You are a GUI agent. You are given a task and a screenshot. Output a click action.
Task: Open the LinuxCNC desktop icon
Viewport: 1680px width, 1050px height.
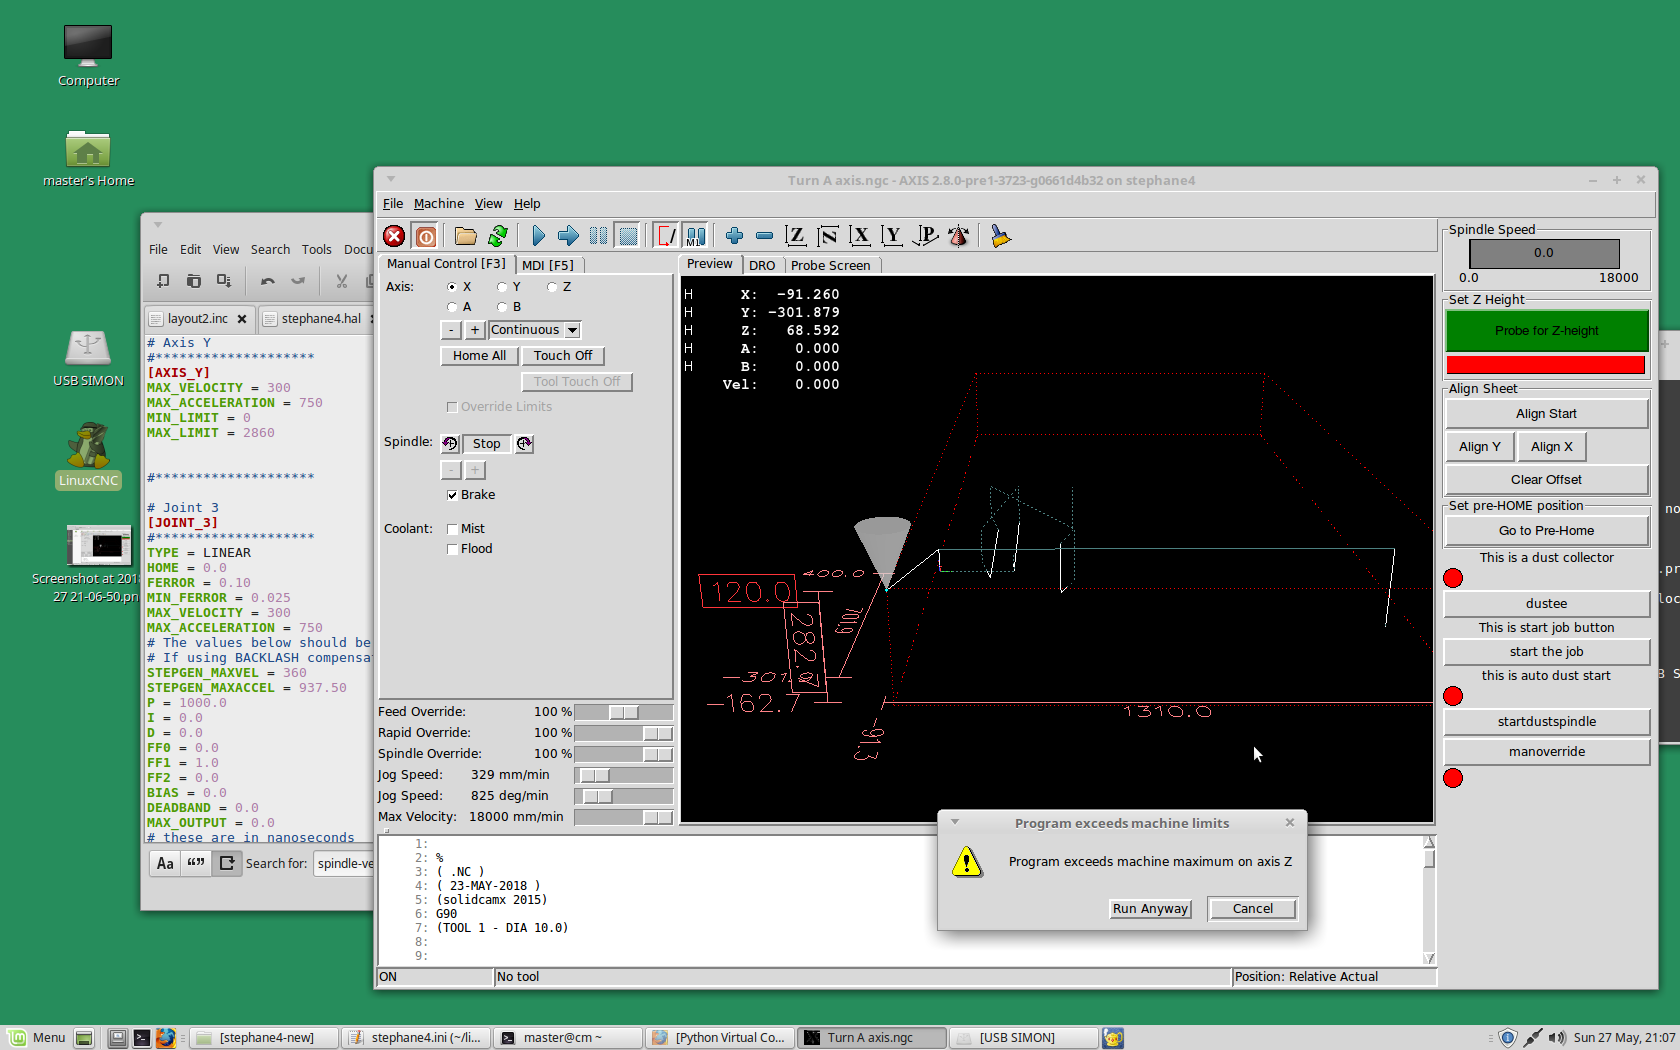point(88,455)
